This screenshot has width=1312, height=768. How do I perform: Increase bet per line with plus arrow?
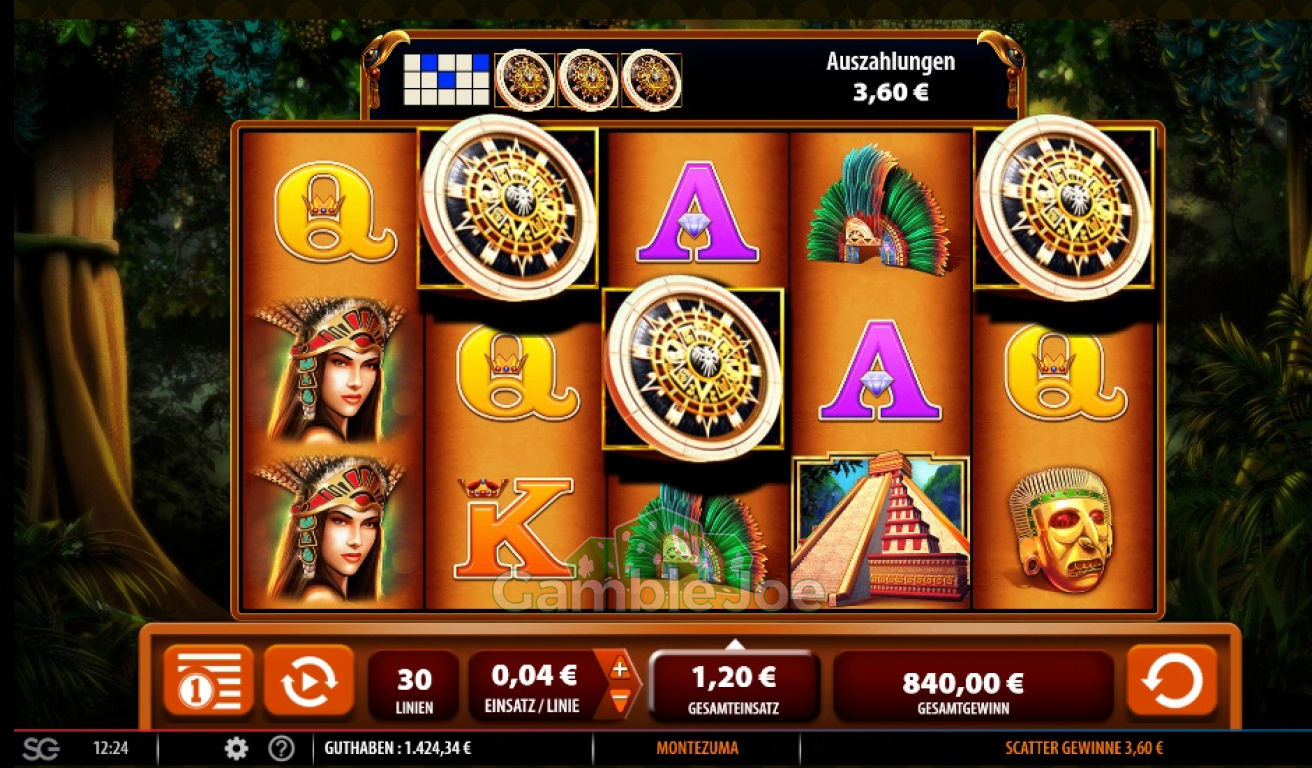pyautogui.click(x=620, y=667)
